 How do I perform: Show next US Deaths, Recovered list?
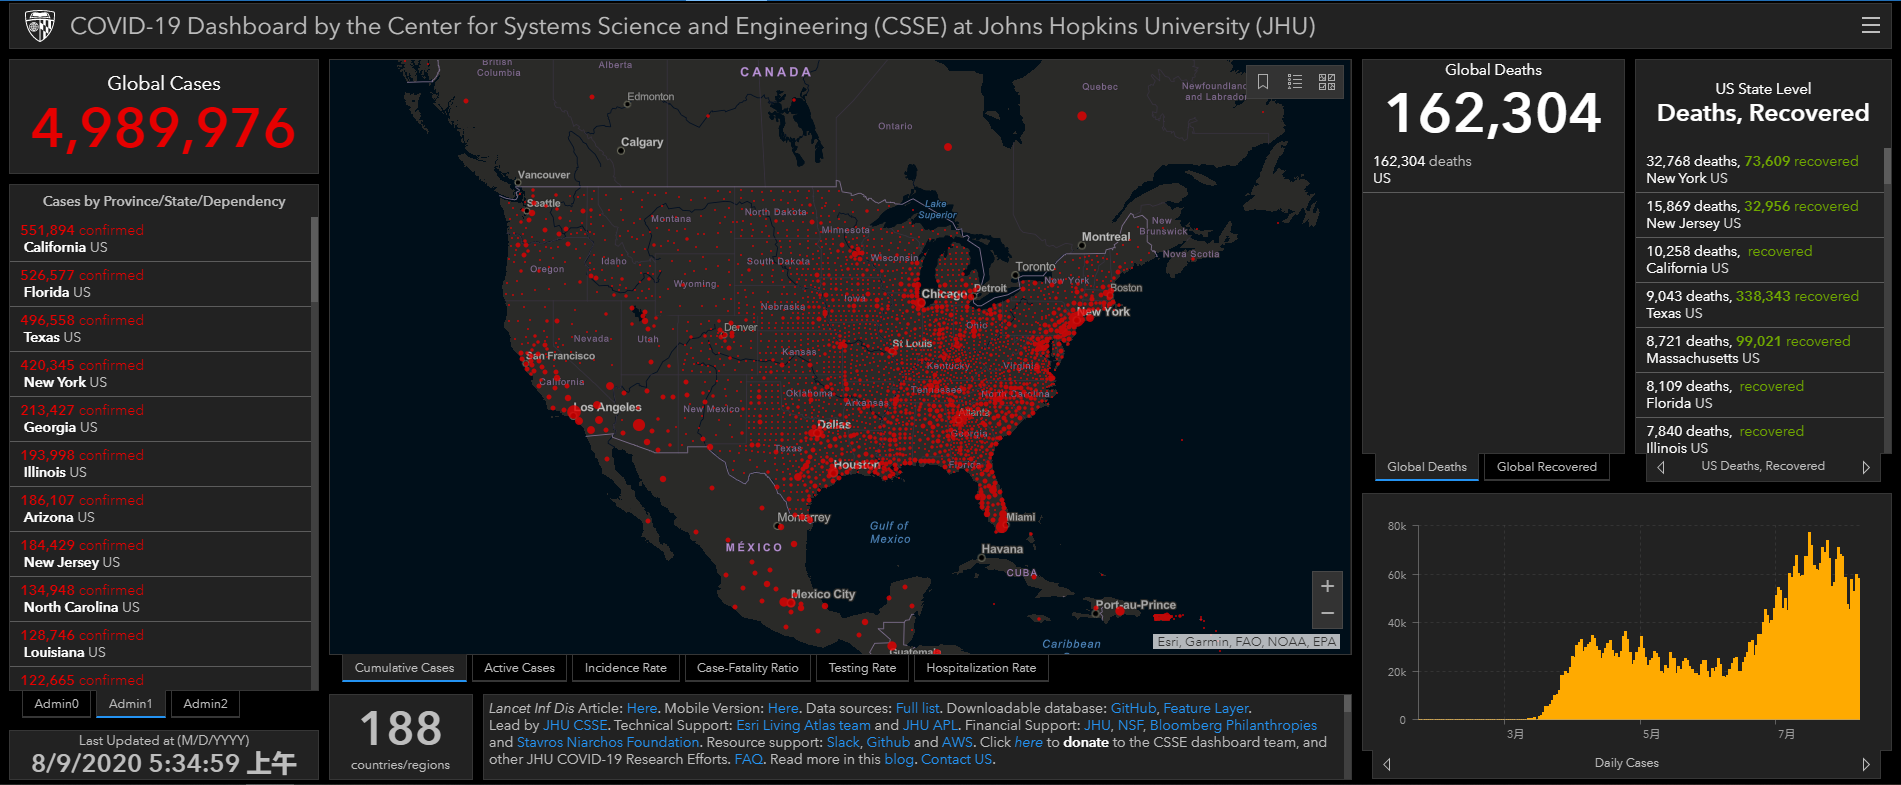1866,467
